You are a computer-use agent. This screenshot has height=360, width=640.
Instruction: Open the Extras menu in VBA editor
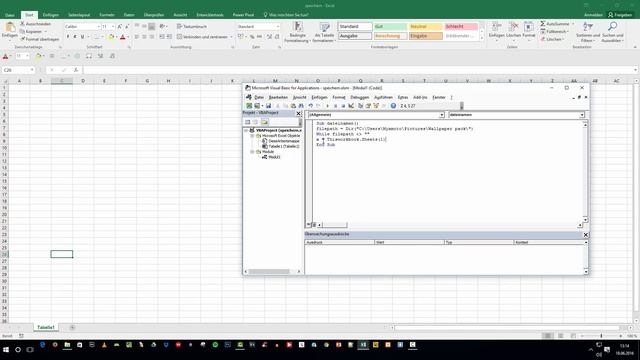click(x=403, y=97)
